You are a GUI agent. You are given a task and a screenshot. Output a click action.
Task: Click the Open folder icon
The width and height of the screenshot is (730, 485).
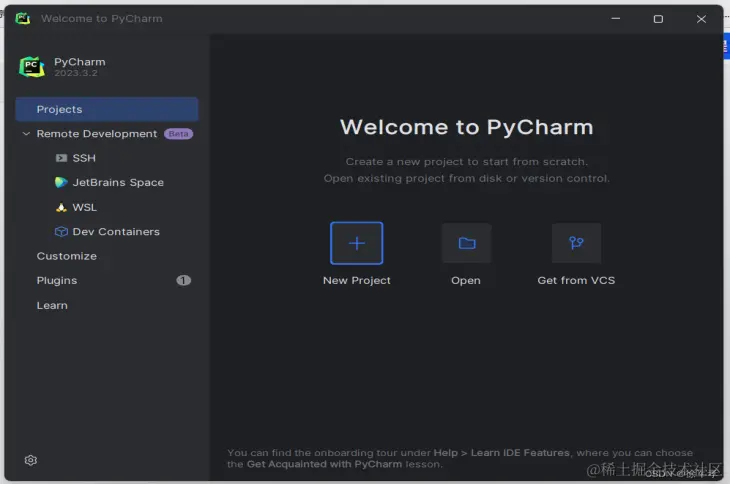pyautogui.click(x=466, y=243)
